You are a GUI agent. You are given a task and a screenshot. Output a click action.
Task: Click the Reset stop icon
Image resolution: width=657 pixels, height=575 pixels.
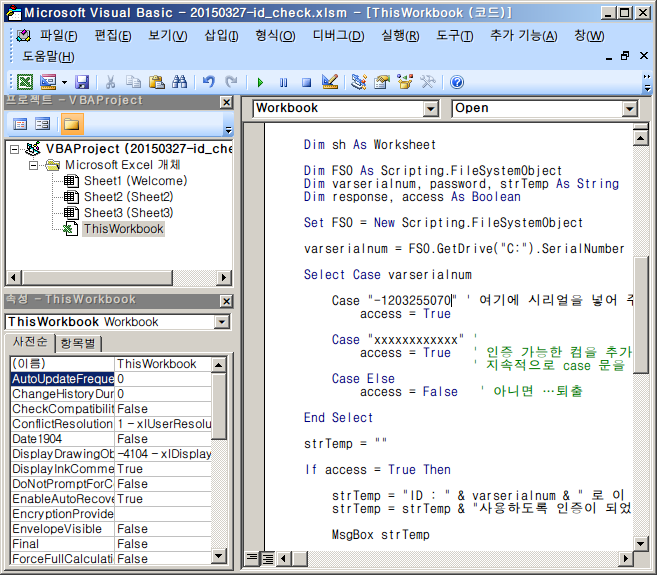click(307, 82)
